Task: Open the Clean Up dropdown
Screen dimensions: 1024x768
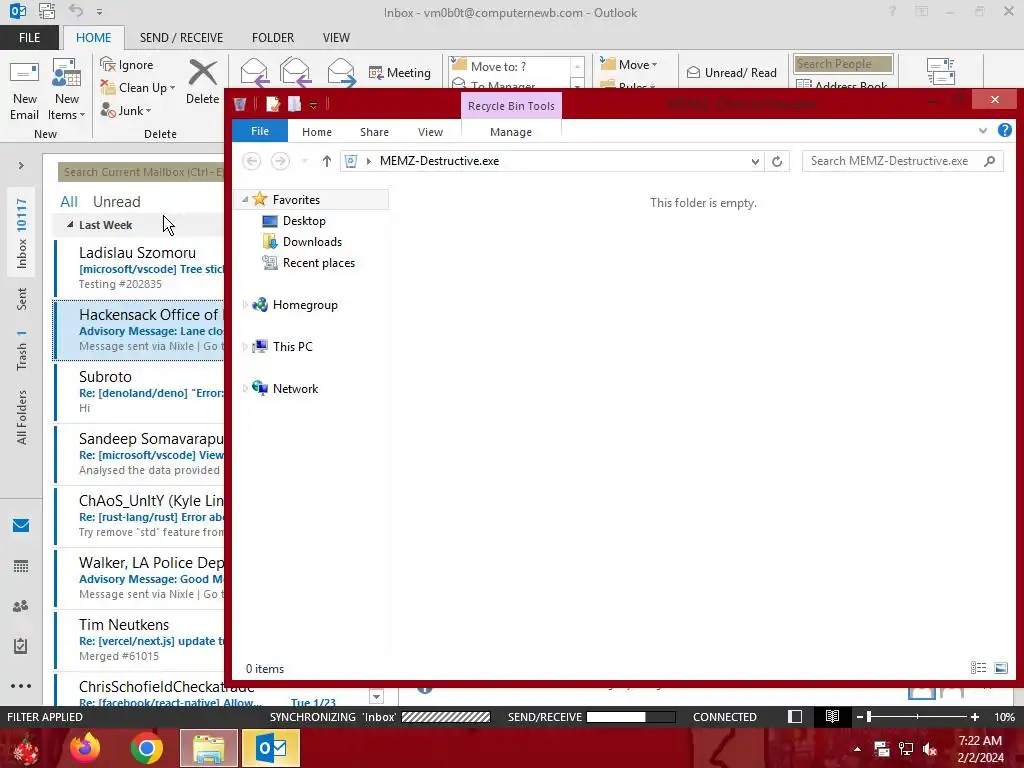Action: 137,88
